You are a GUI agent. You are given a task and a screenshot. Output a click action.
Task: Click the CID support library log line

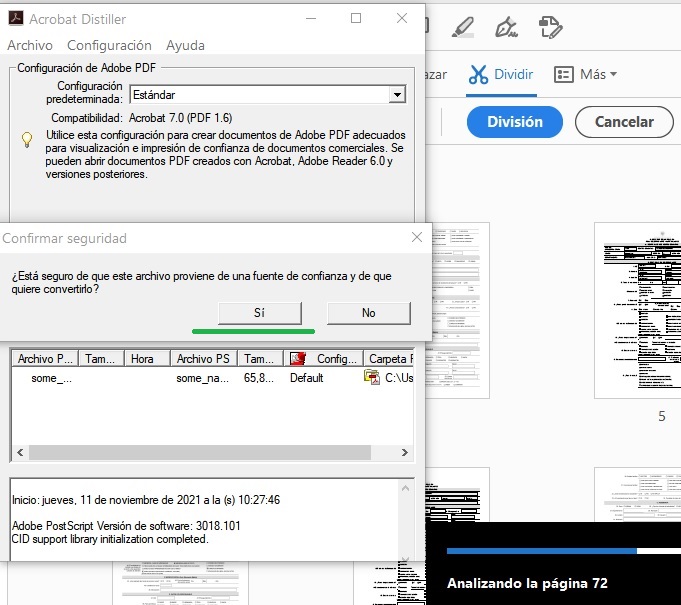110,539
